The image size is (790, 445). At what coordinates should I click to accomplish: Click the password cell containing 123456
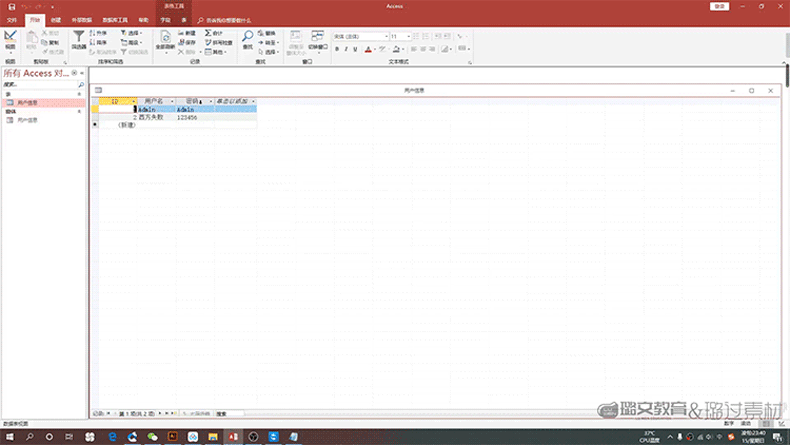pos(195,117)
